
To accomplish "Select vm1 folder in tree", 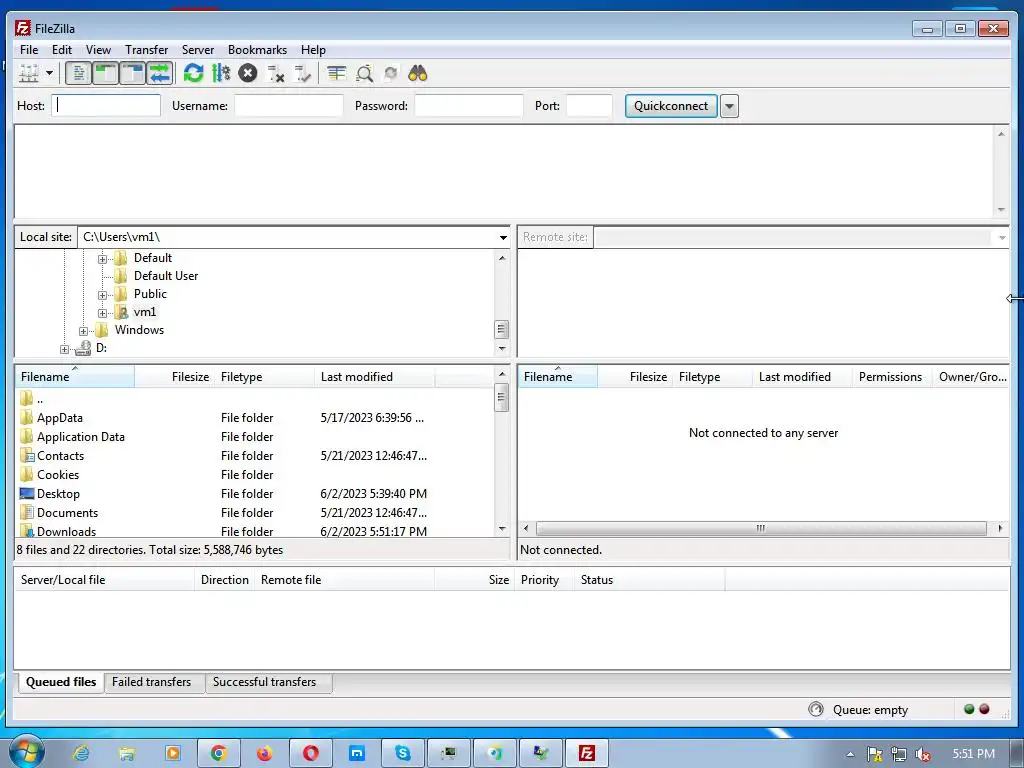I will coord(144,312).
